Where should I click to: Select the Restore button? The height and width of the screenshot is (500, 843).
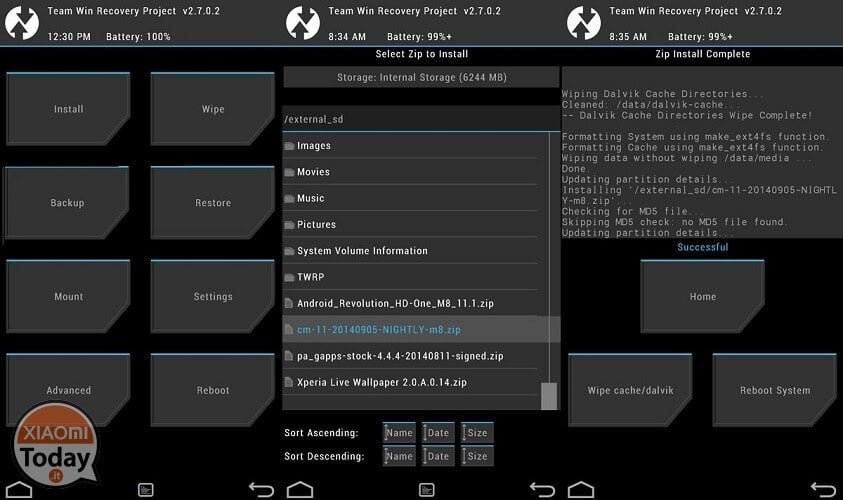click(213, 203)
